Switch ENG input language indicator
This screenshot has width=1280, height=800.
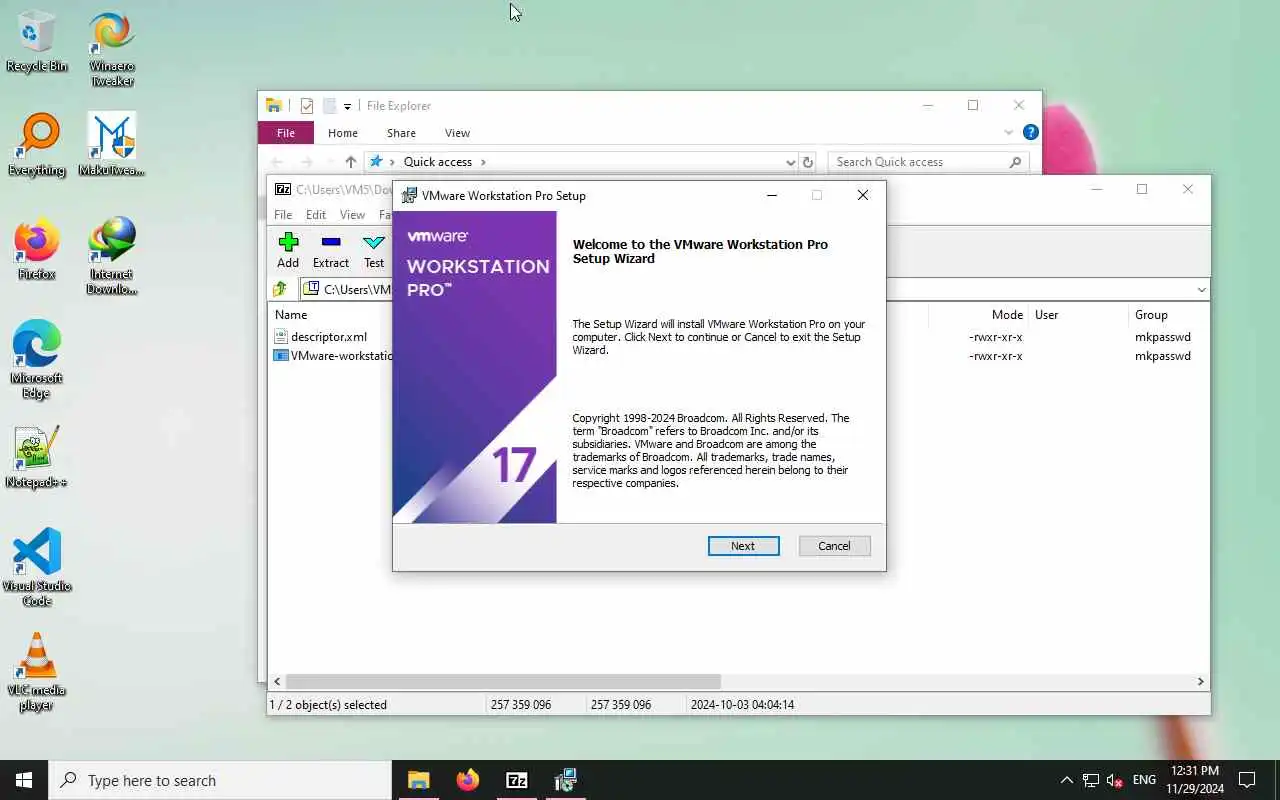point(1145,780)
